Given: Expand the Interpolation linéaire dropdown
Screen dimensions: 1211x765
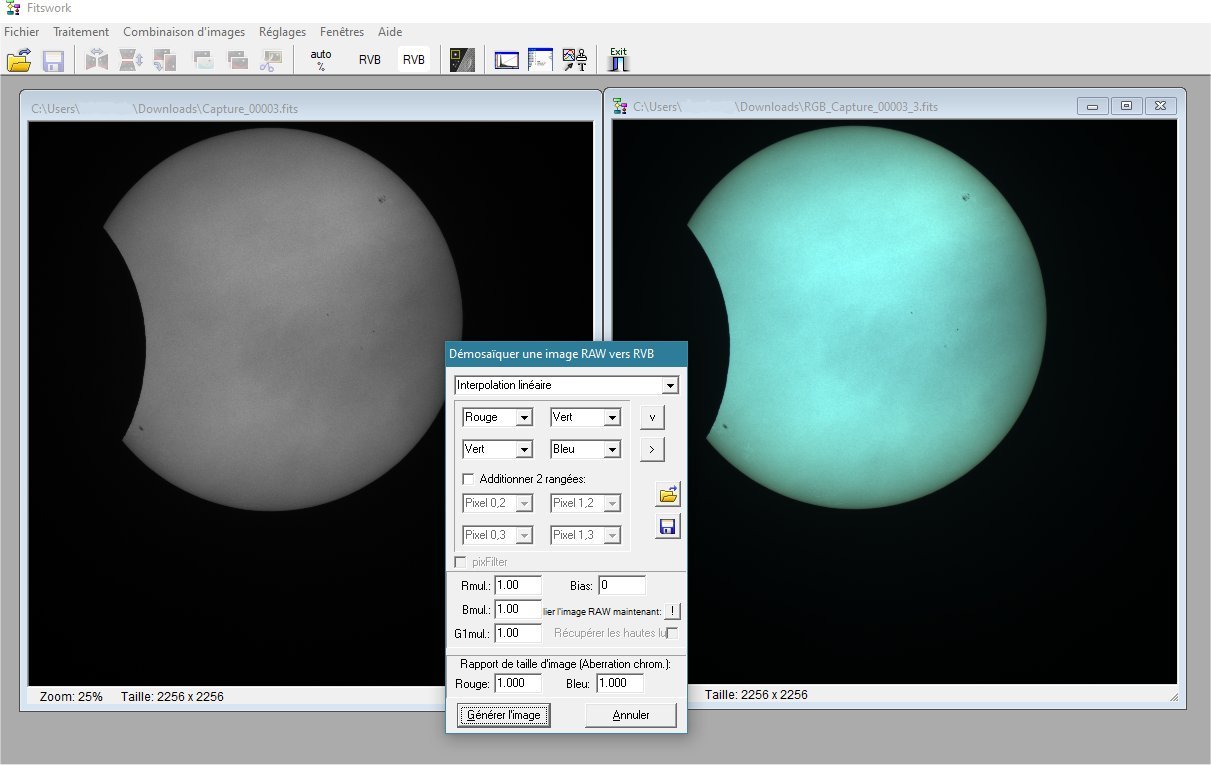Looking at the screenshot, I should pyautogui.click(x=566, y=385).
